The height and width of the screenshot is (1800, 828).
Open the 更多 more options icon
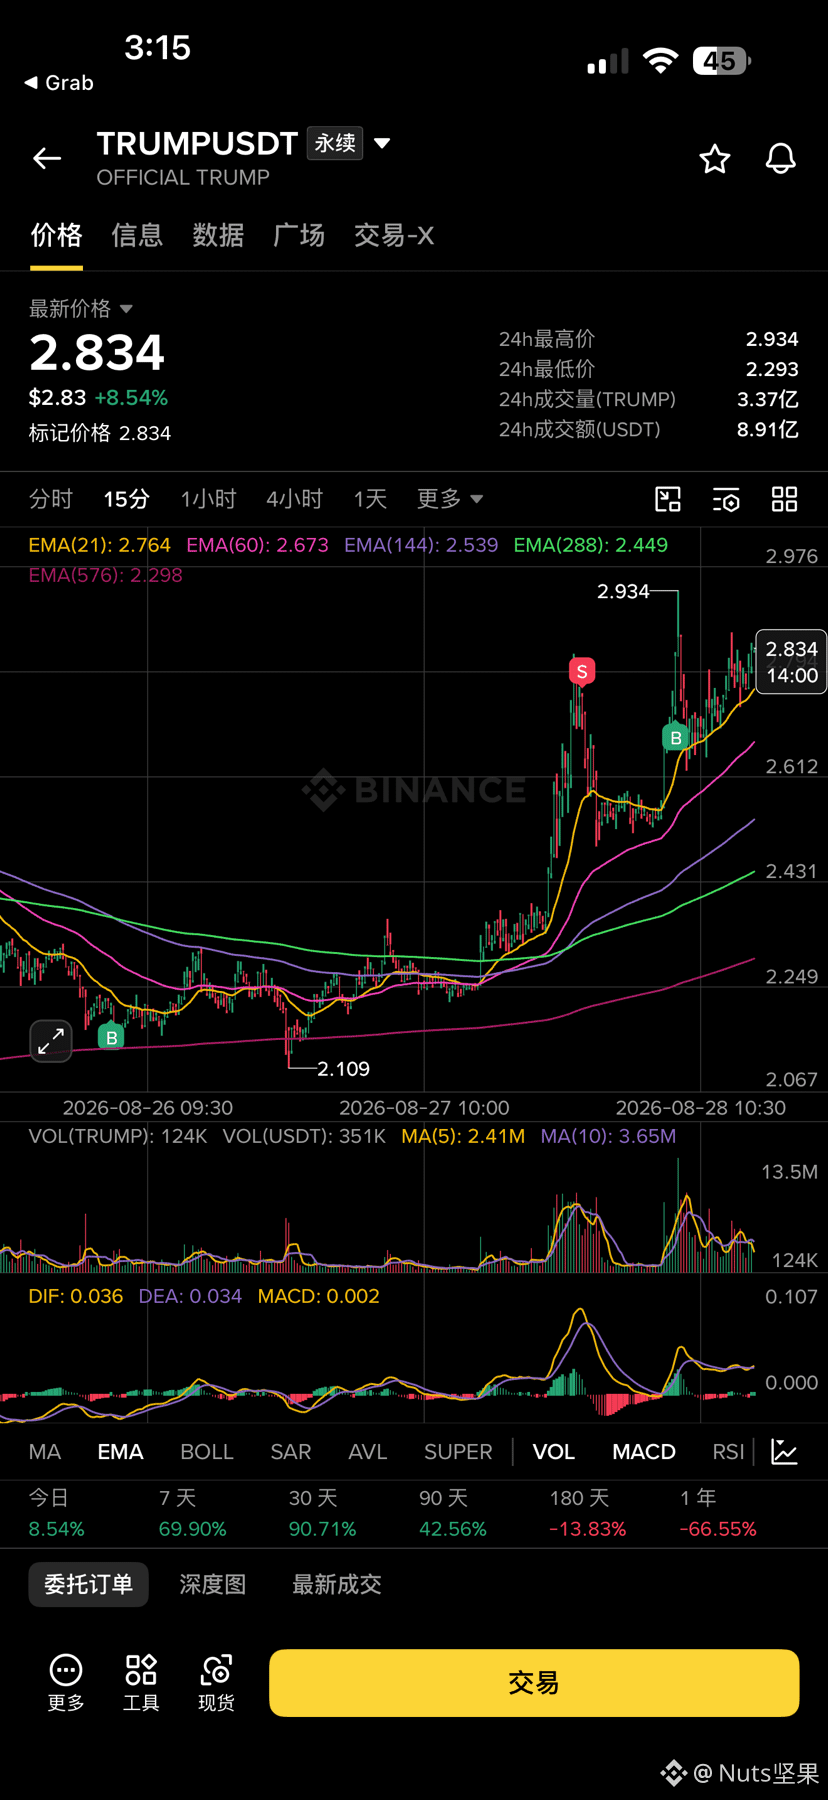(x=66, y=1682)
